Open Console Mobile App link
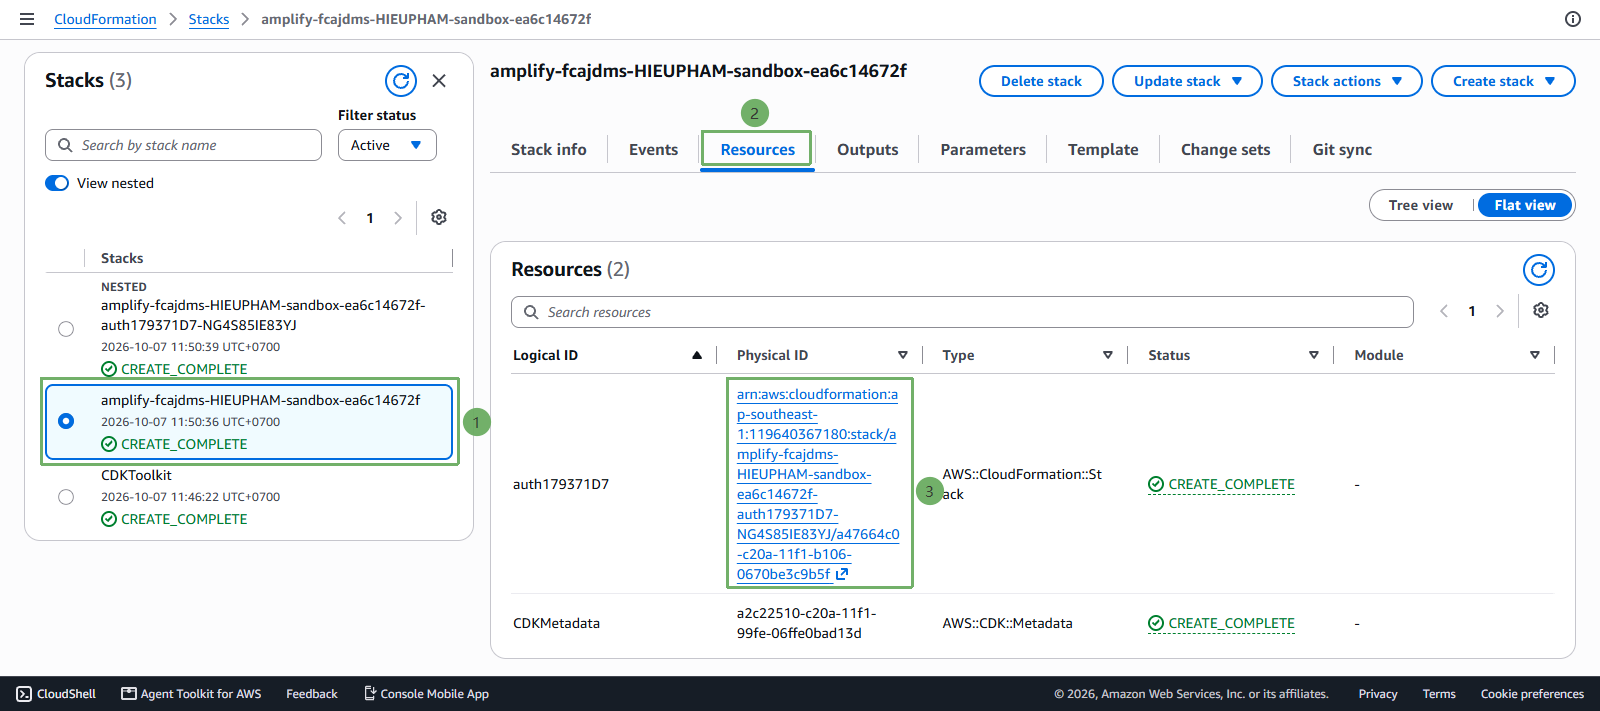Viewport: 1600px width, 711px height. click(426, 694)
